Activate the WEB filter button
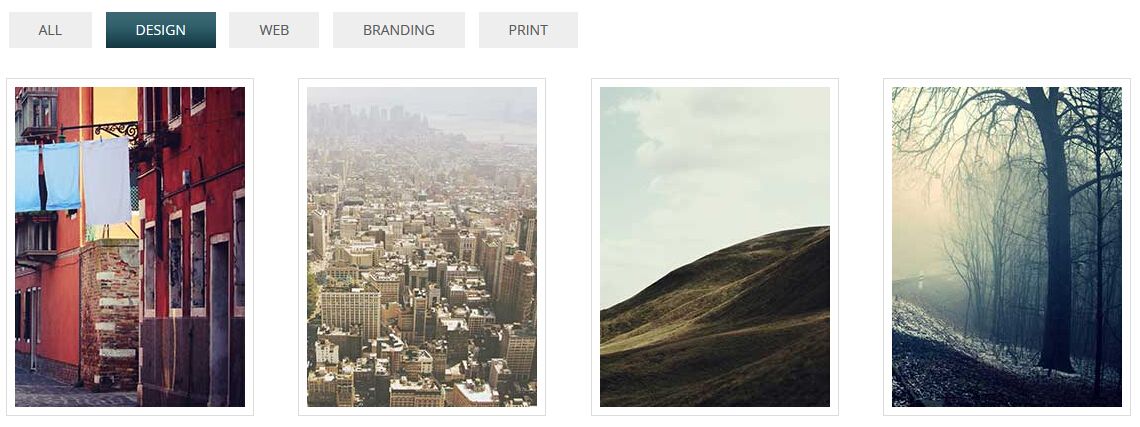1140x427 pixels. [x=274, y=30]
